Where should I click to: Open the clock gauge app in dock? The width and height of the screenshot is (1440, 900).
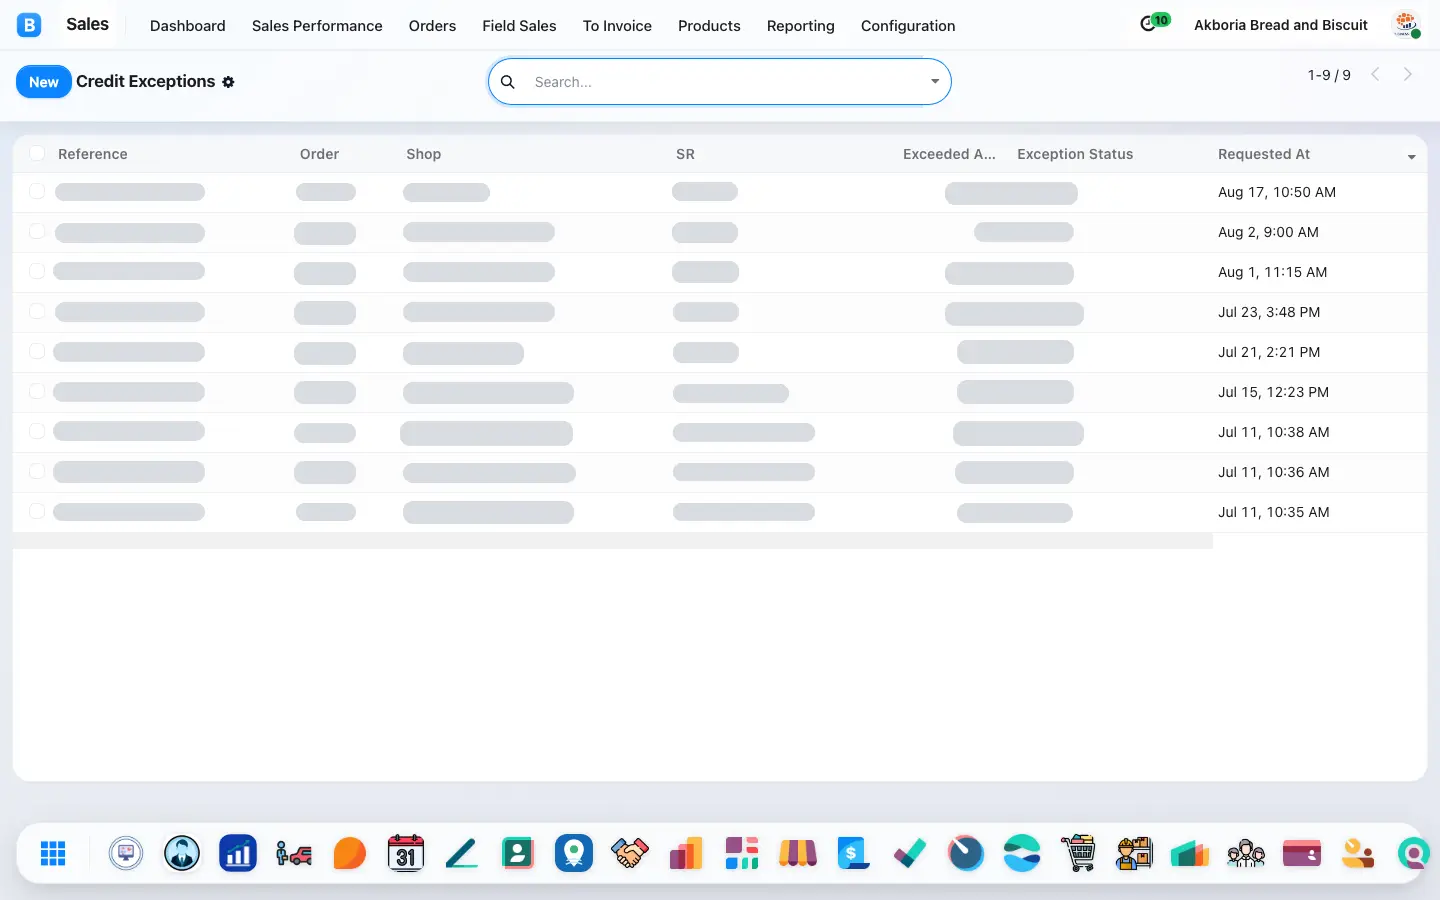point(966,853)
